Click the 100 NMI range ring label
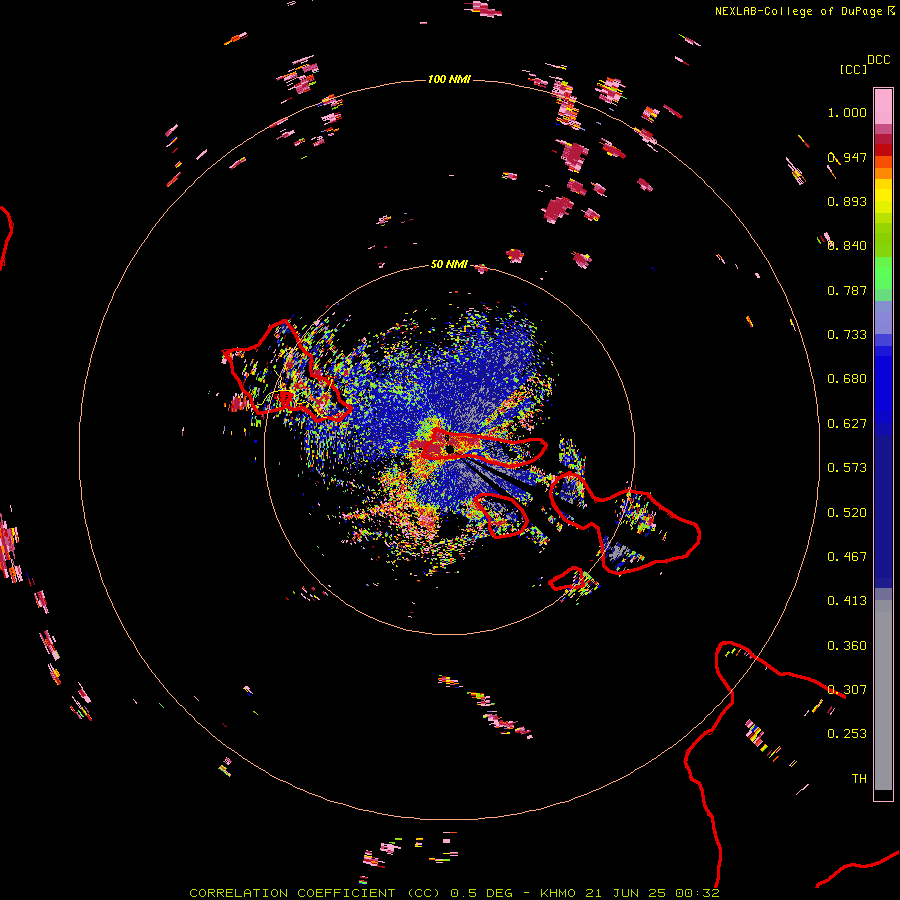Viewport: 900px width, 900px height. click(449, 79)
